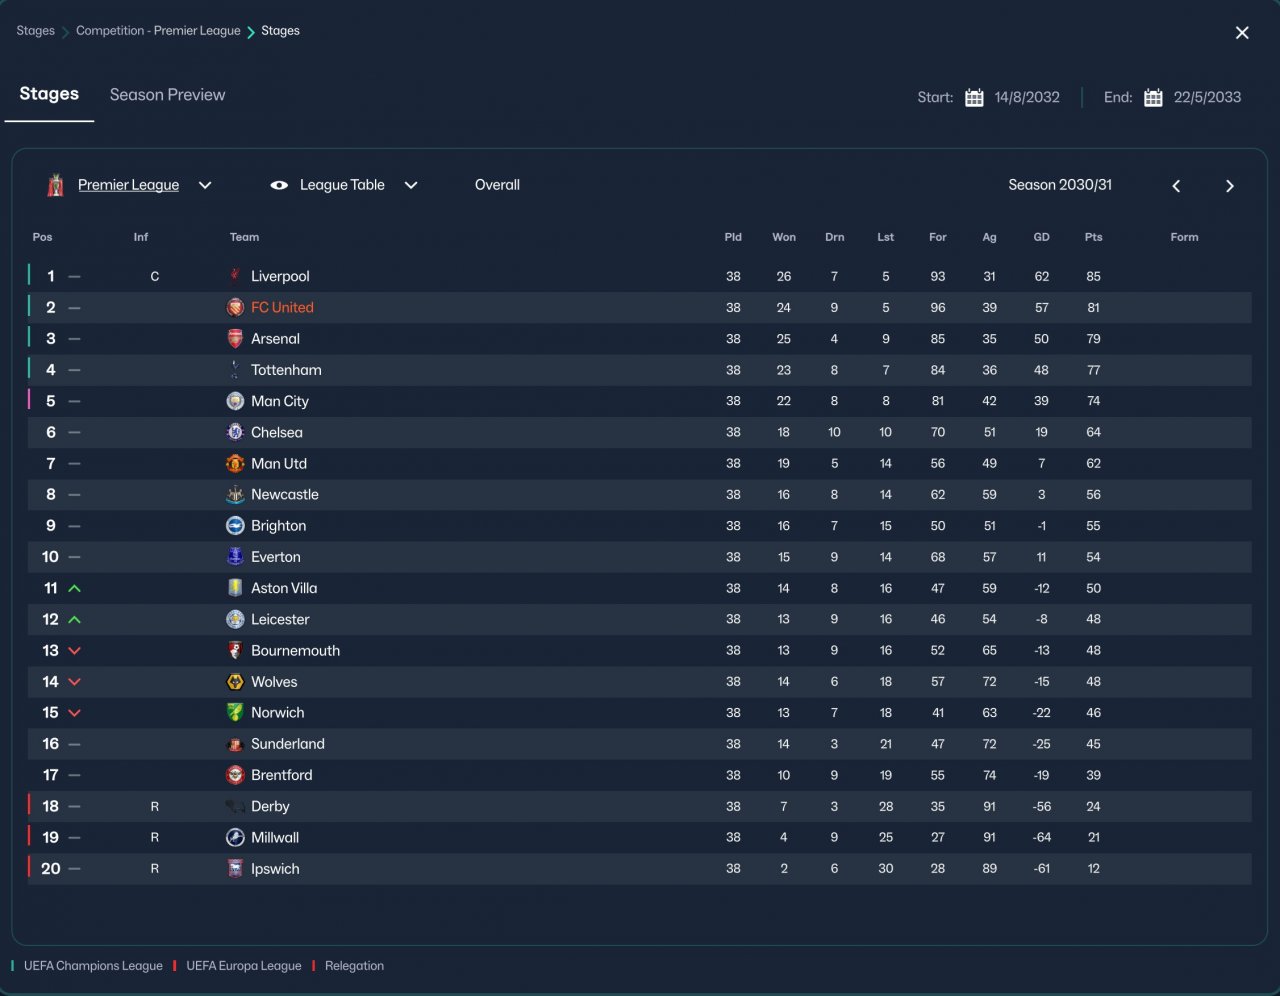Viewport: 1280px width, 996px height.
Task: Click the Sunderland club crest
Action: (235, 744)
